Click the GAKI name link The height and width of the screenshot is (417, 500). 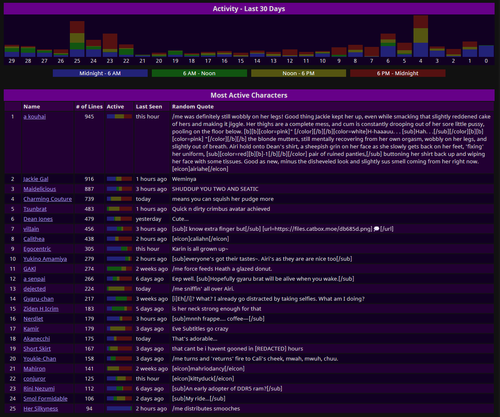click(x=30, y=269)
